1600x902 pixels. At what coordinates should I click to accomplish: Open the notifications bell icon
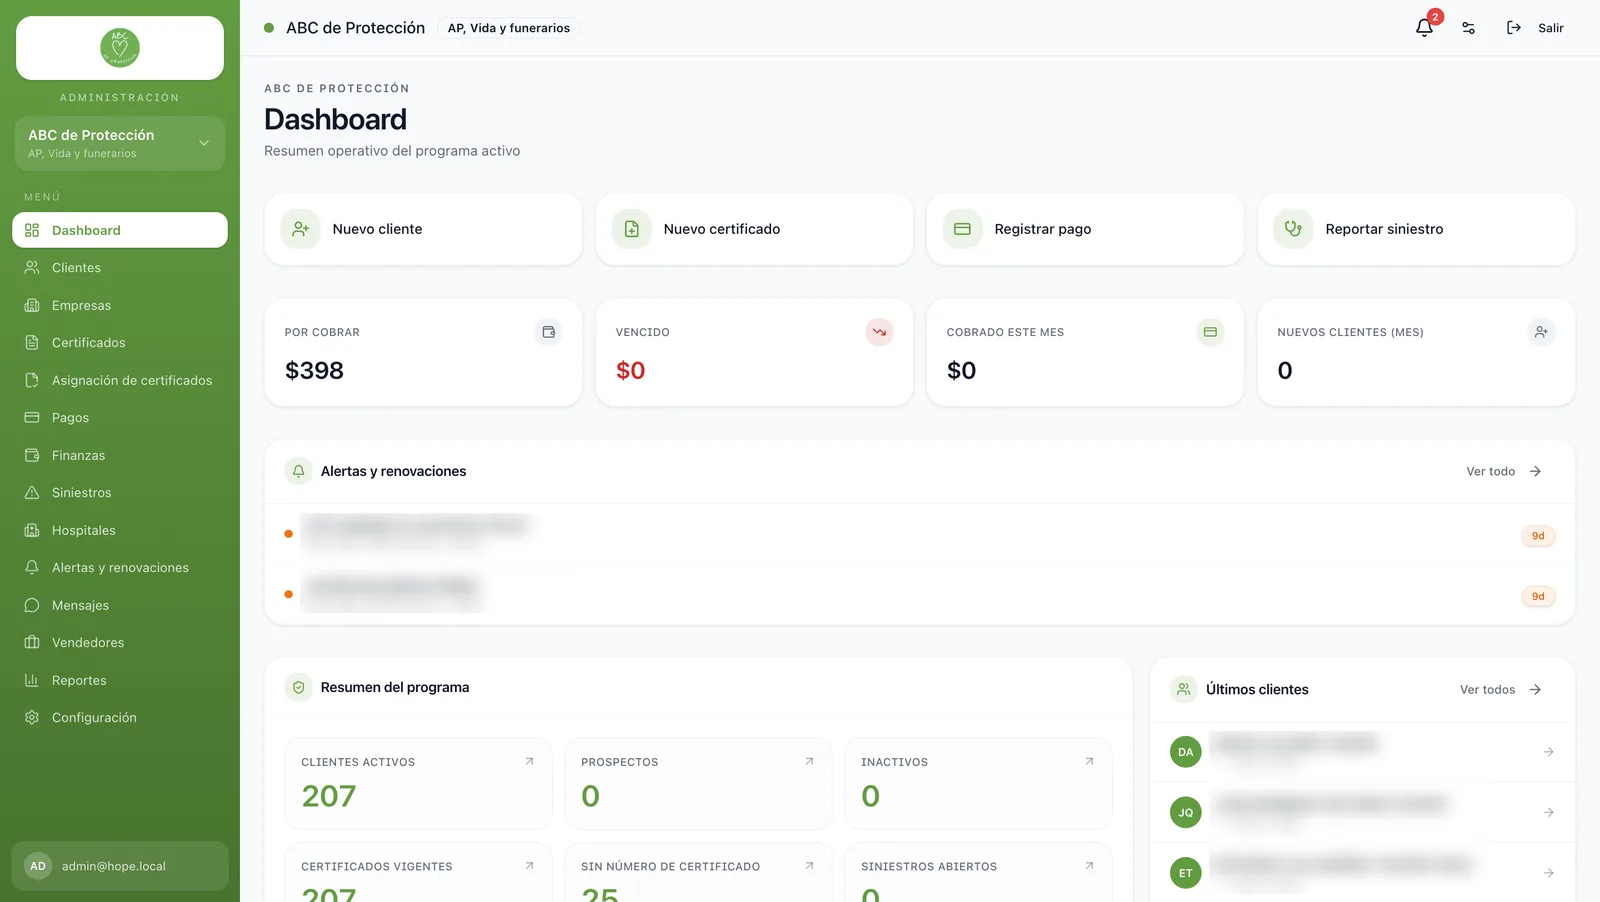point(1425,28)
